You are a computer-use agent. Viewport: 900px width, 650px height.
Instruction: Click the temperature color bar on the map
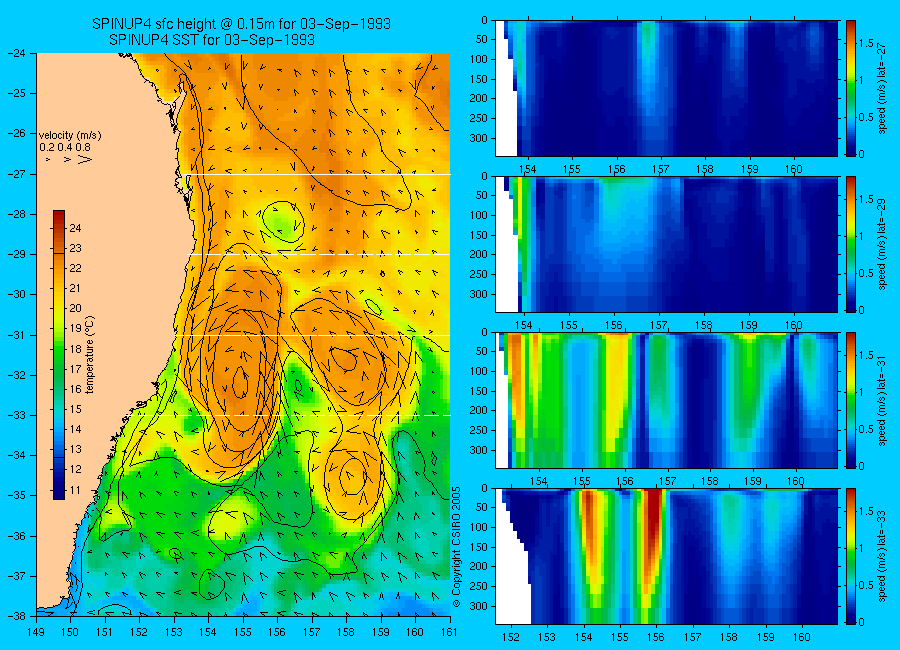click(x=59, y=355)
